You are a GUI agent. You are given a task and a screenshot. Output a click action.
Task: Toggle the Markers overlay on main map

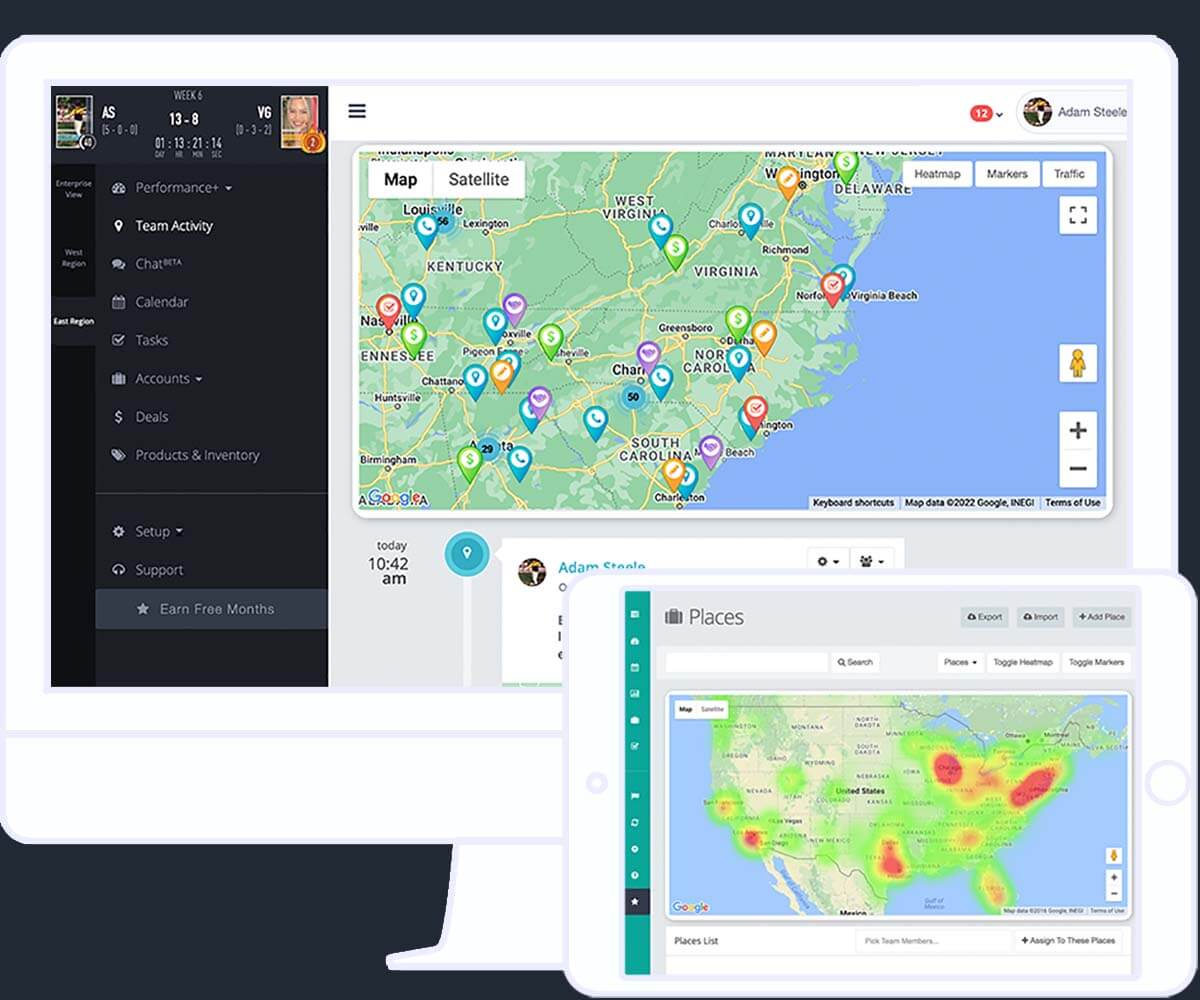pos(1007,174)
